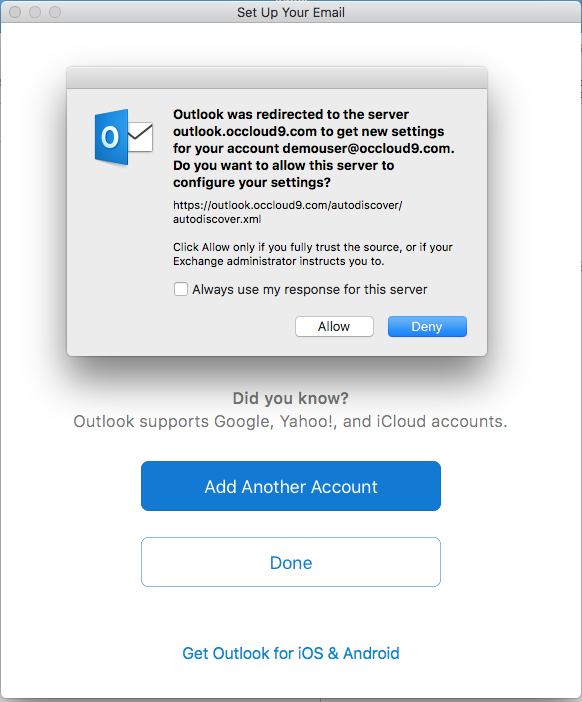
Task: Open Get Outlook for iOS & Android link
Action: point(291,653)
